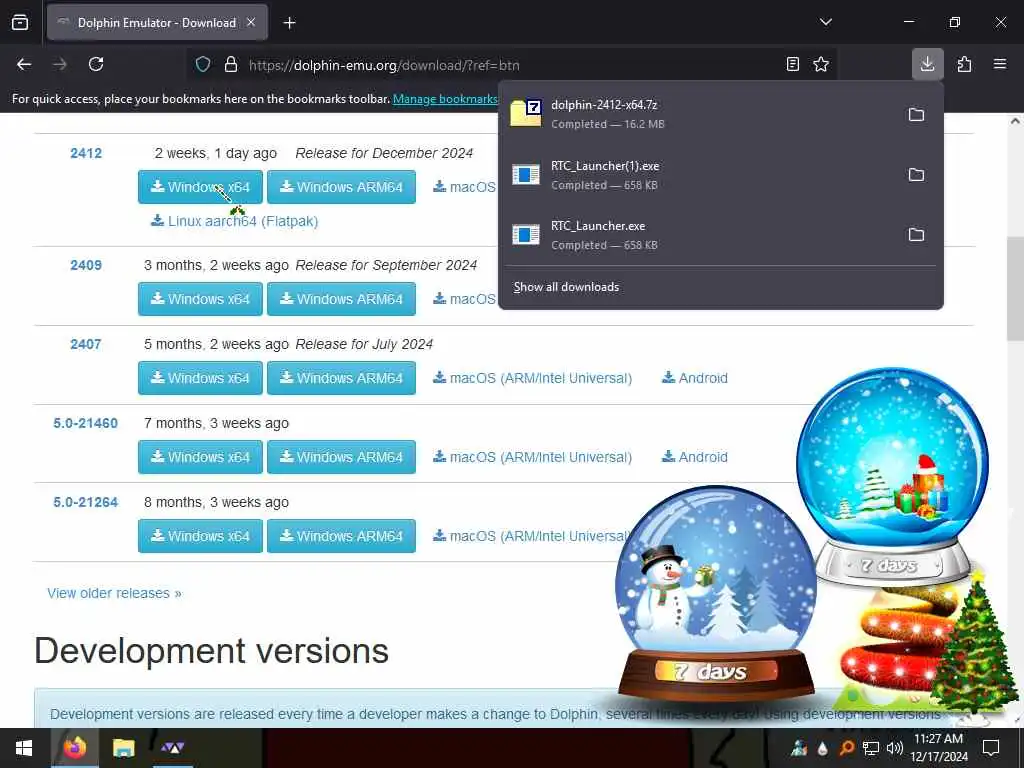1024x768 pixels.
Task: Download Windows ARM64 for release 2409
Action: 342,299
